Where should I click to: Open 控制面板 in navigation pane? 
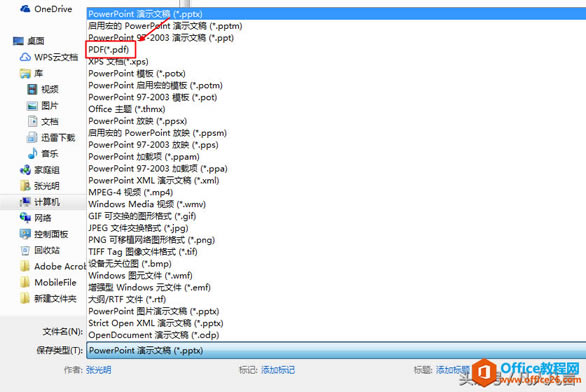click(51, 234)
